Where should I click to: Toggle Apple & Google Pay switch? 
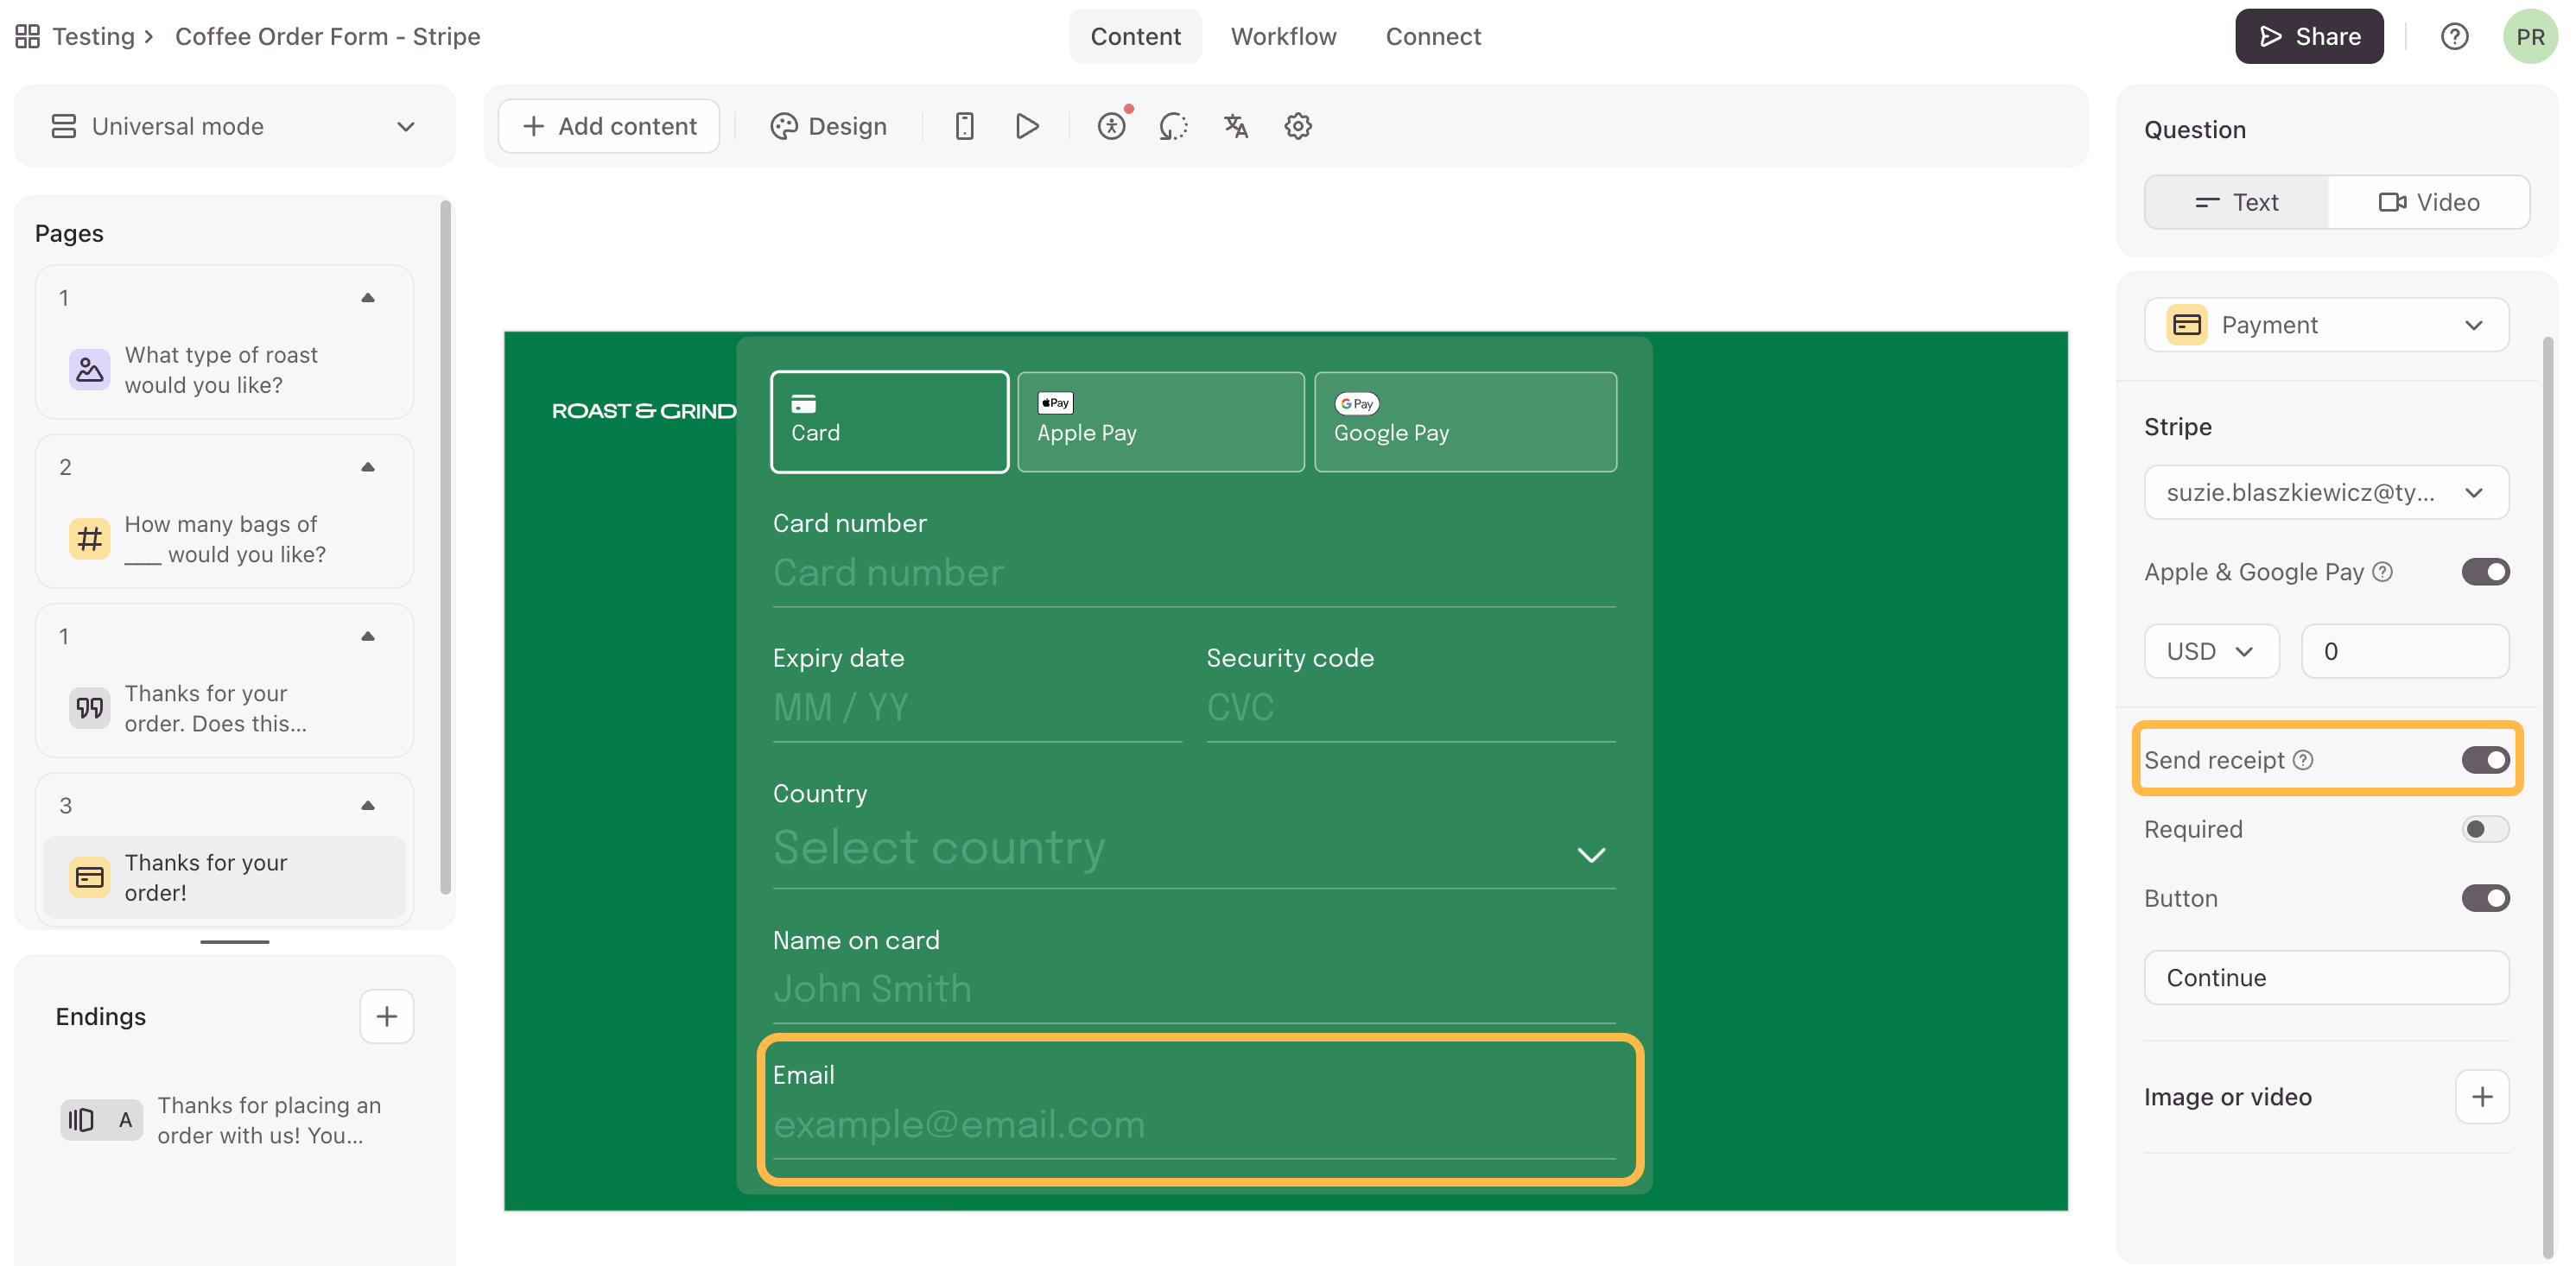coord(2484,572)
